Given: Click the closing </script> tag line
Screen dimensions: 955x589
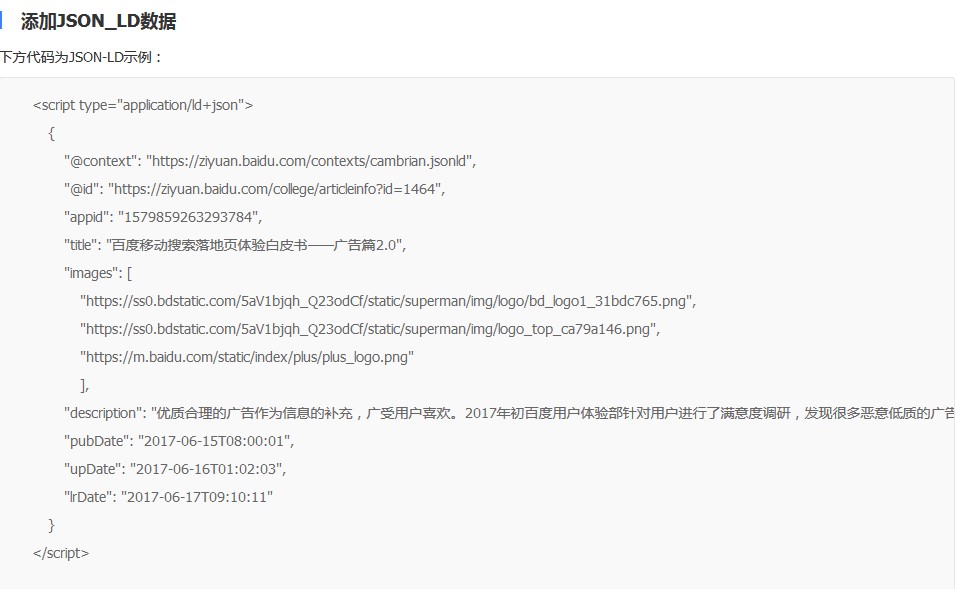Looking at the screenshot, I should tap(61, 554).
